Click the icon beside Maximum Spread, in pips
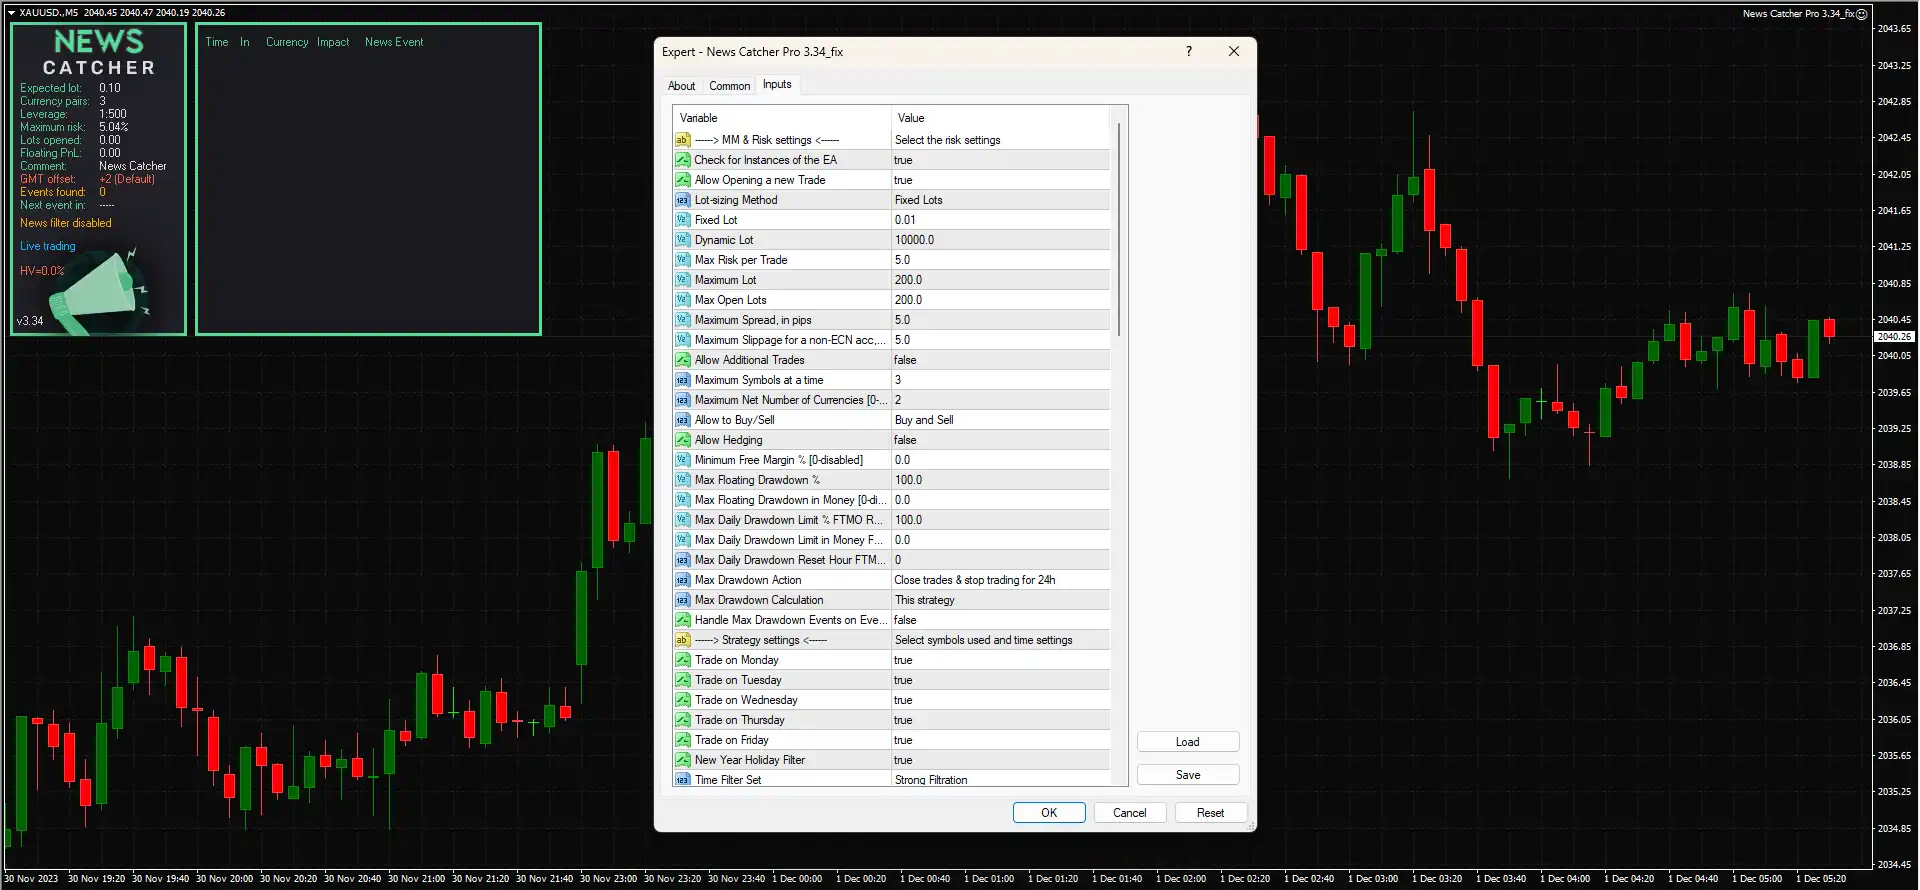This screenshot has width=1920, height=890. click(x=683, y=320)
